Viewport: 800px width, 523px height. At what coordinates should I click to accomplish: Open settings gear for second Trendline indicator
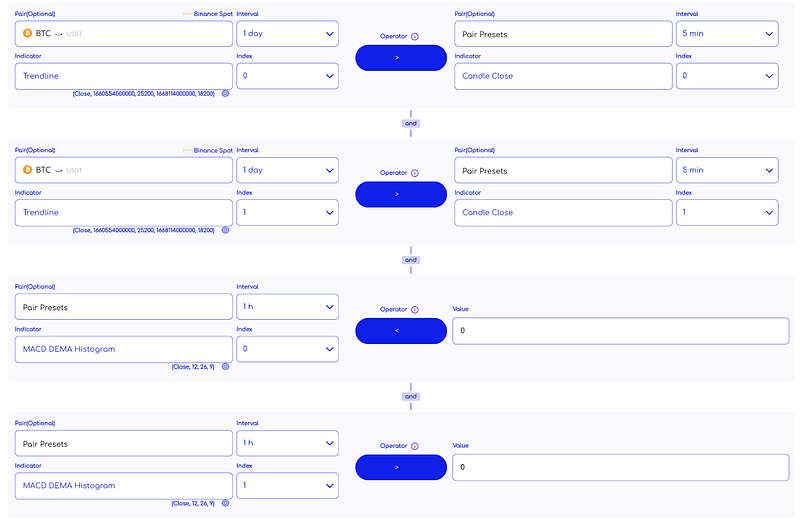(x=225, y=230)
